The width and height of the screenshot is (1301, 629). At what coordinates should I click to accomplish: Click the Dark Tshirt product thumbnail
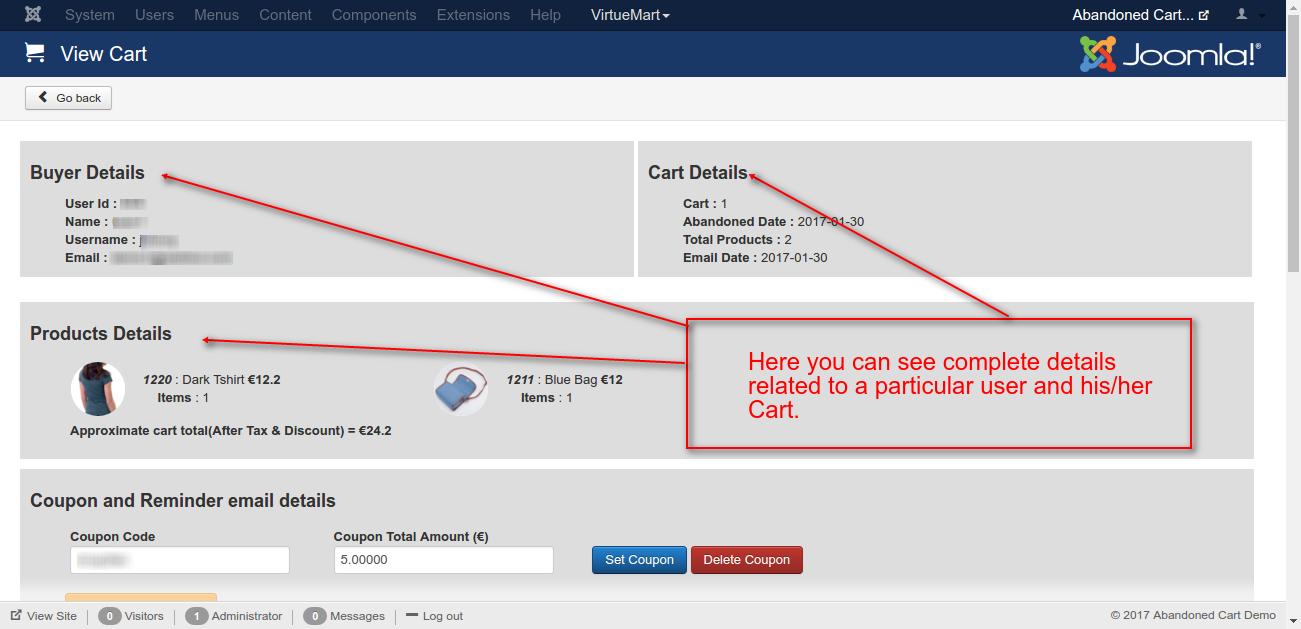click(98, 389)
